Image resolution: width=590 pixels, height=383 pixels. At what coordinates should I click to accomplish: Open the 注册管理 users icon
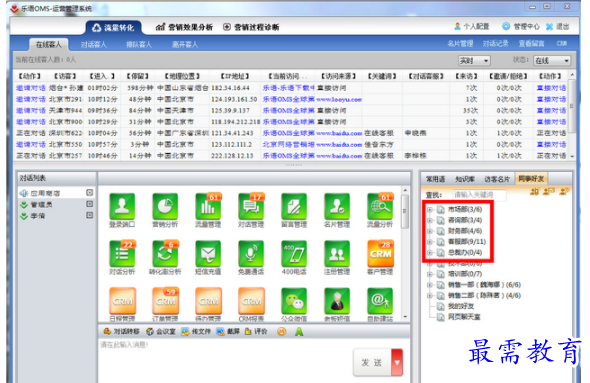[x=337, y=254]
